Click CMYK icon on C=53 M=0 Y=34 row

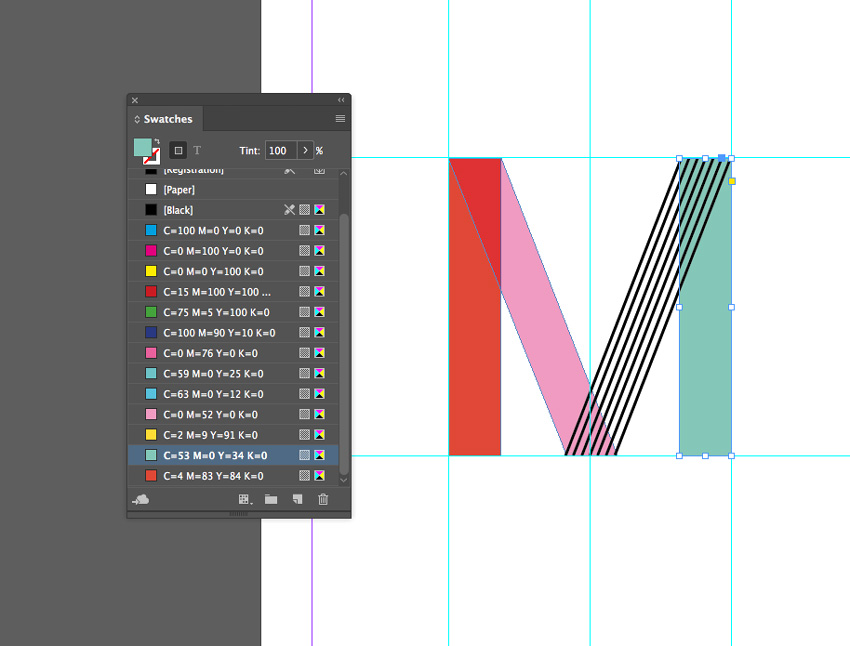pyautogui.click(x=320, y=455)
